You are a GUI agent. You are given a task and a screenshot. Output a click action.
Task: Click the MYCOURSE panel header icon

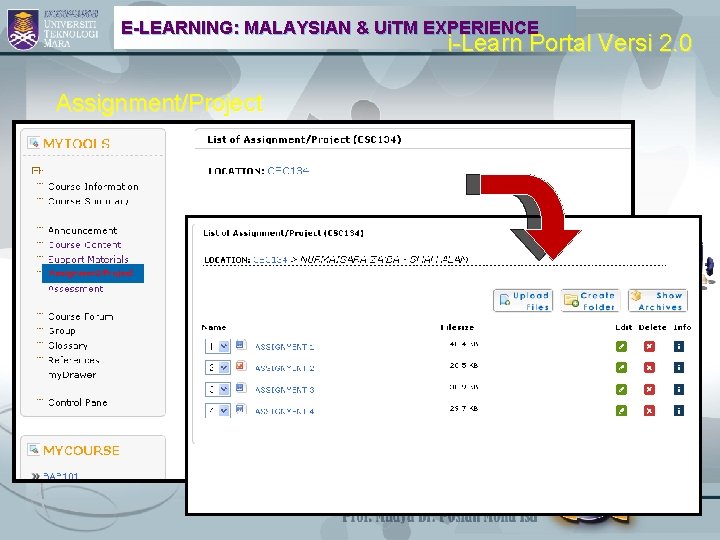pyautogui.click(x=34, y=450)
